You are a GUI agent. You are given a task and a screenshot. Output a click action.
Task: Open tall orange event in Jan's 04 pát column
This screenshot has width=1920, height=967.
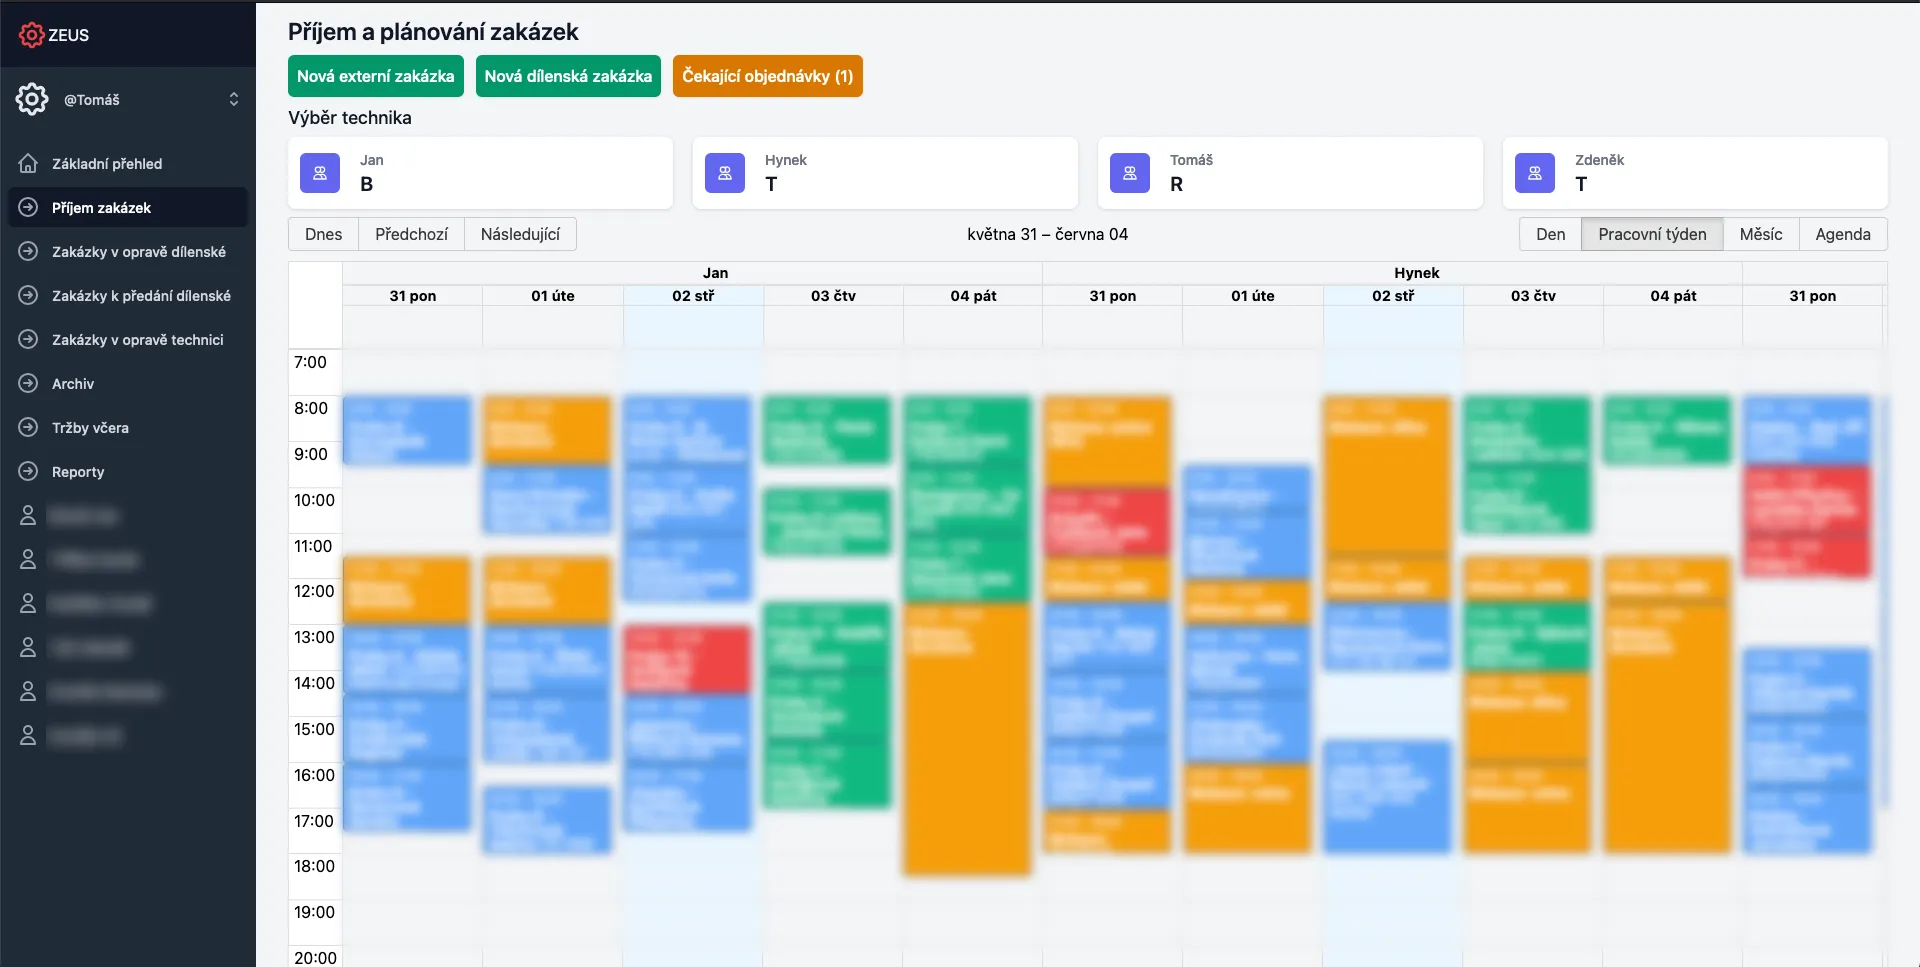[x=967, y=738]
